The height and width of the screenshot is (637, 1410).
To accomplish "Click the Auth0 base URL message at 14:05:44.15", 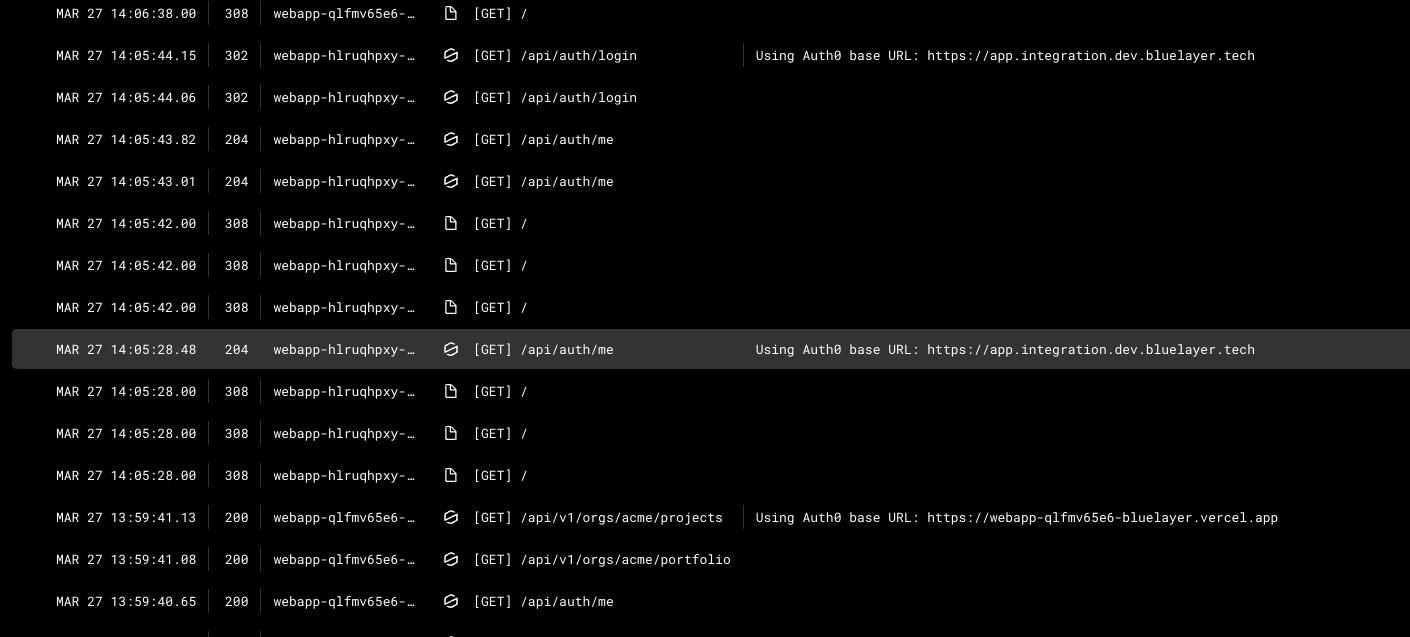I will 1005,56.
